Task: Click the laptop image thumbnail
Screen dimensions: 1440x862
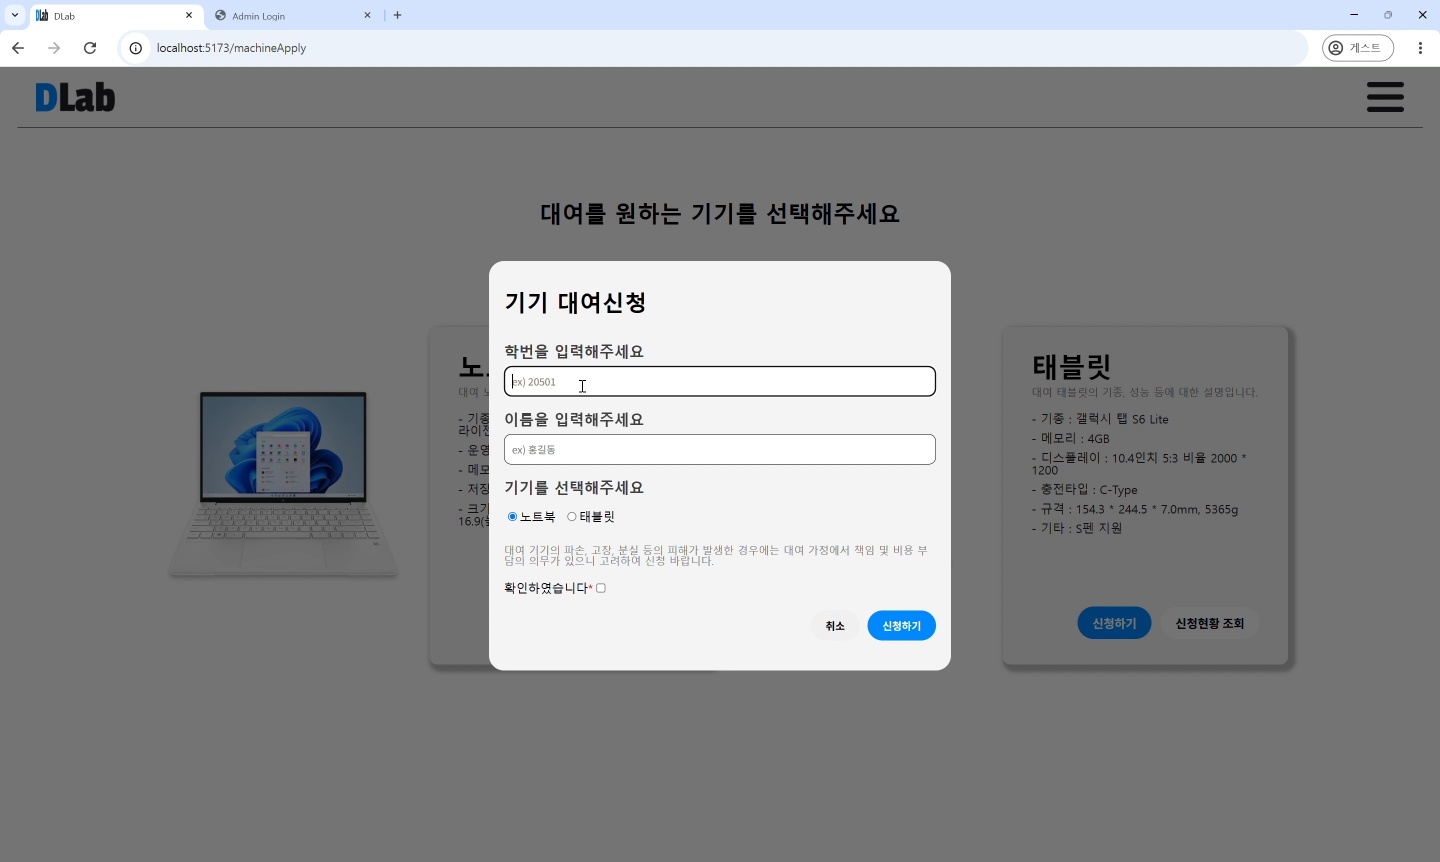Action: (283, 483)
